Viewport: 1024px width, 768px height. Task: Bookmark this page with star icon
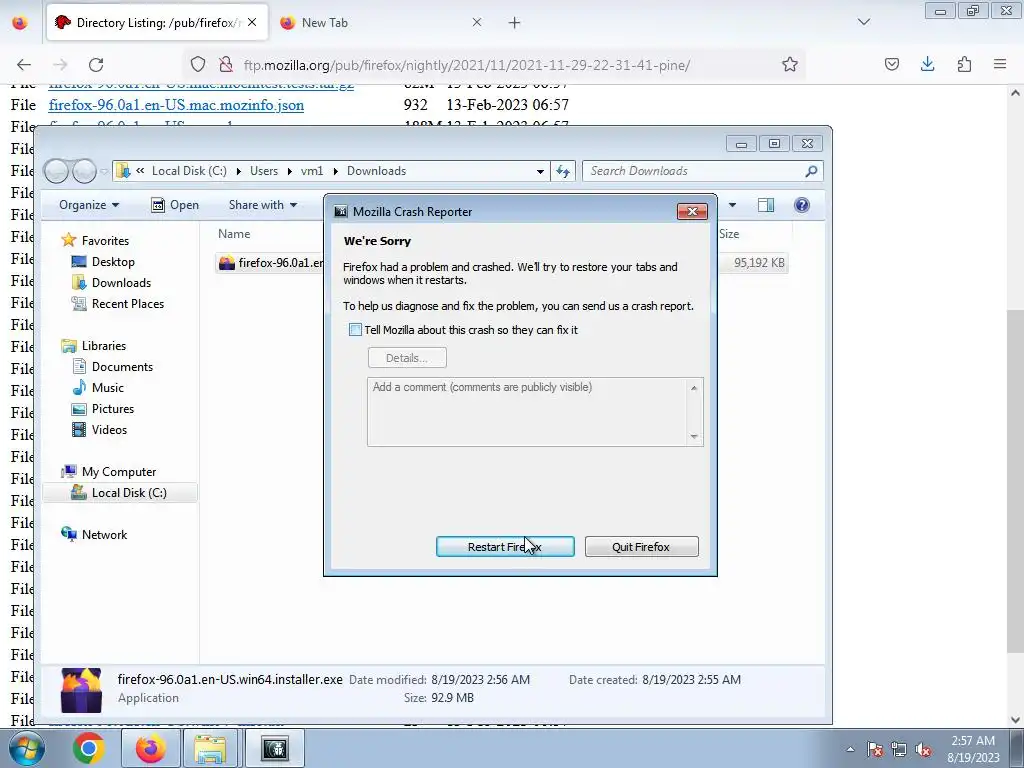click(790, 65)
